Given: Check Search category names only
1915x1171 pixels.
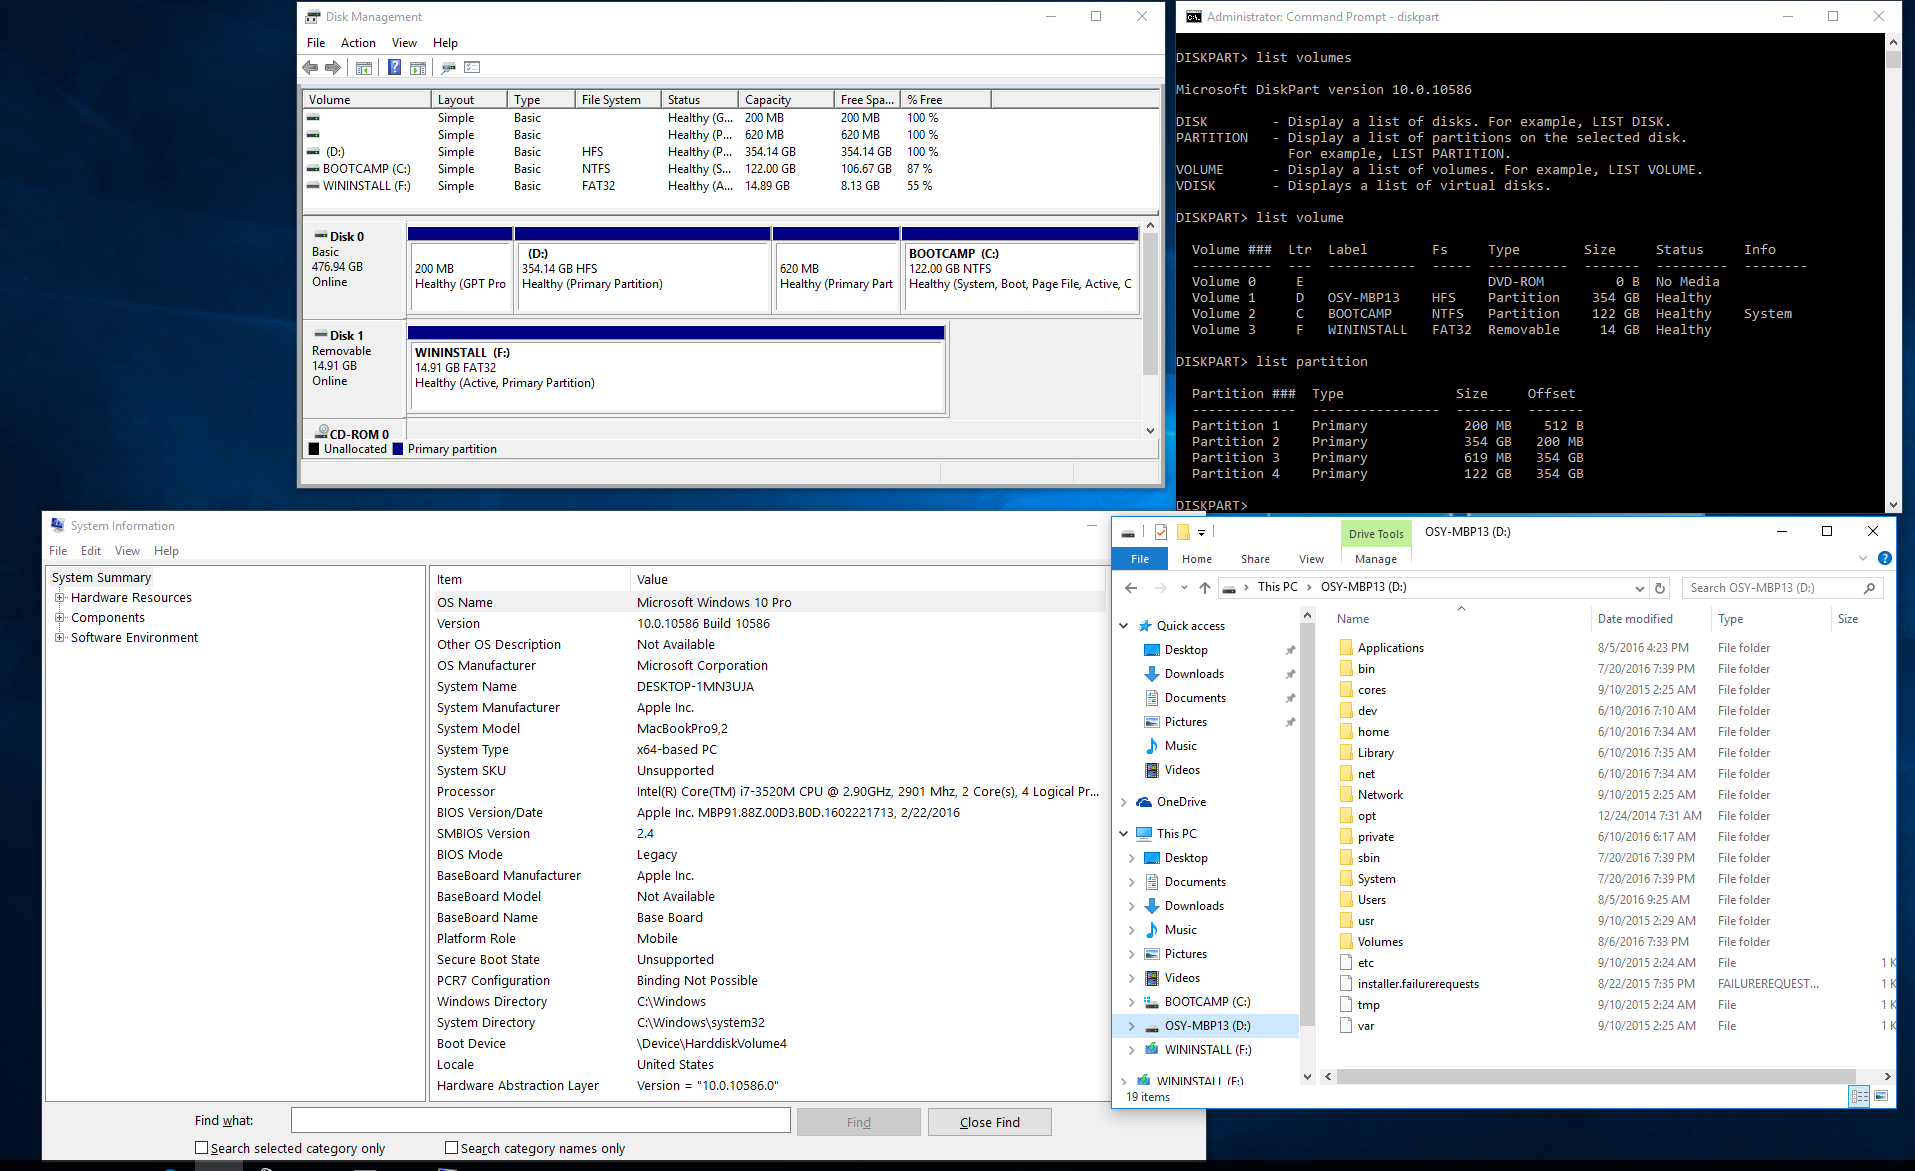Looking at the screenshot, I should click(452, 1148).
